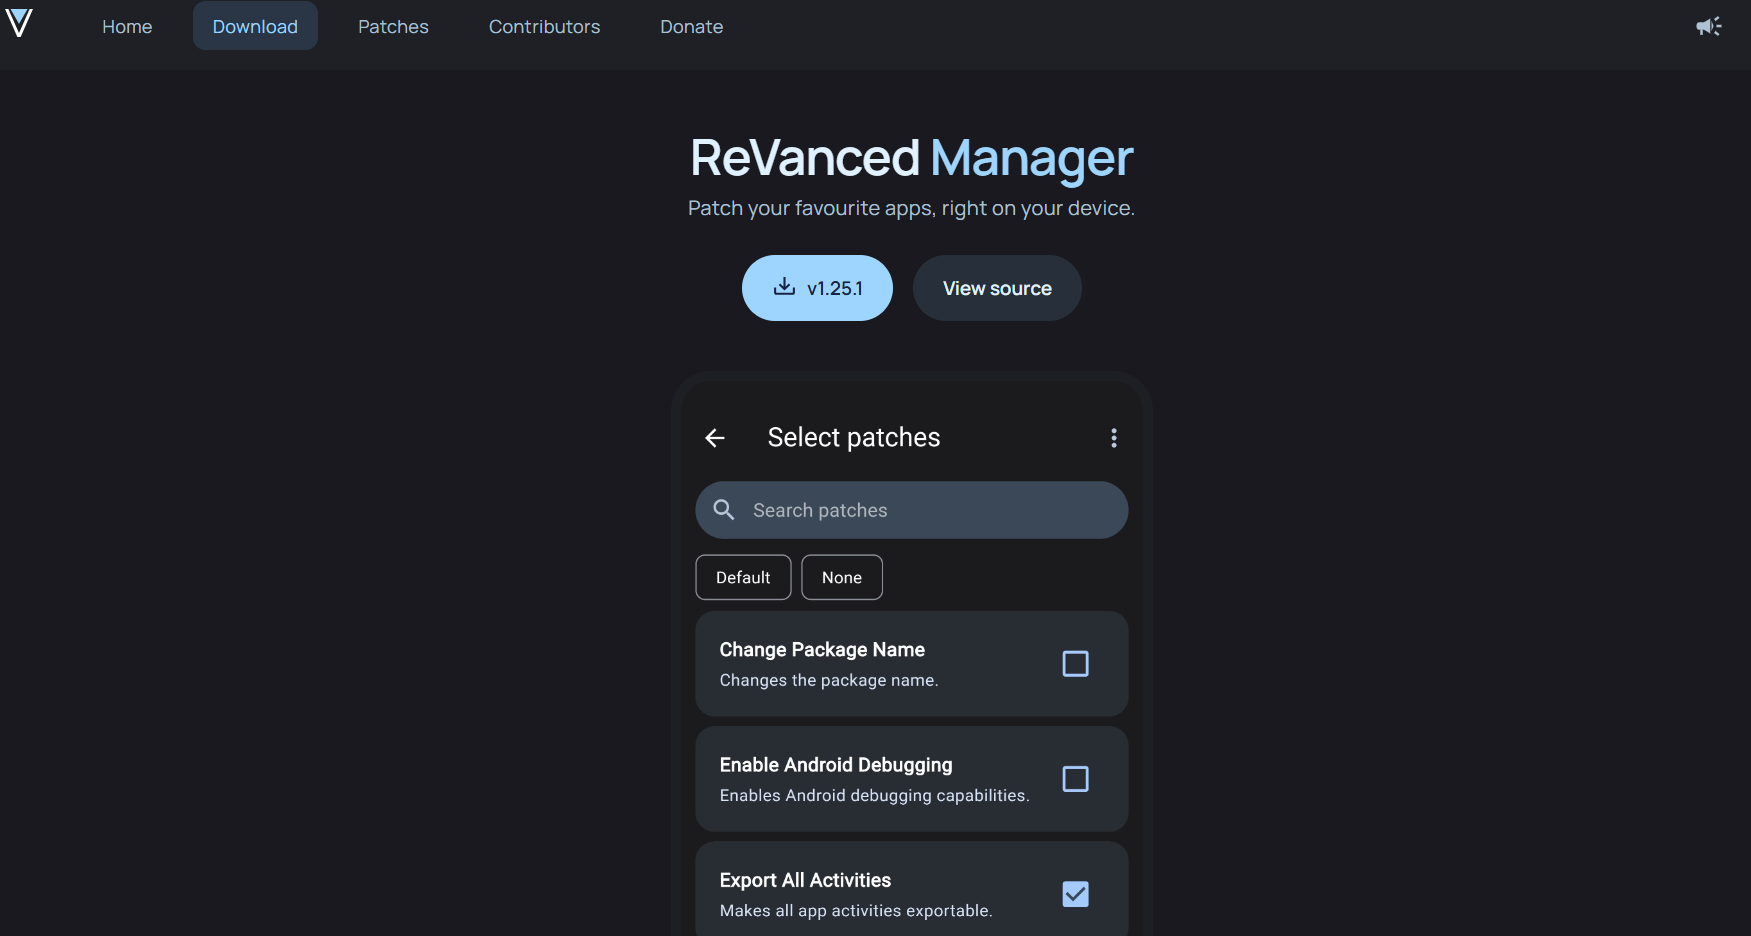Go to the Home page
The width and height of the screenshot is (1751, 936).
[x=127, y=27]
